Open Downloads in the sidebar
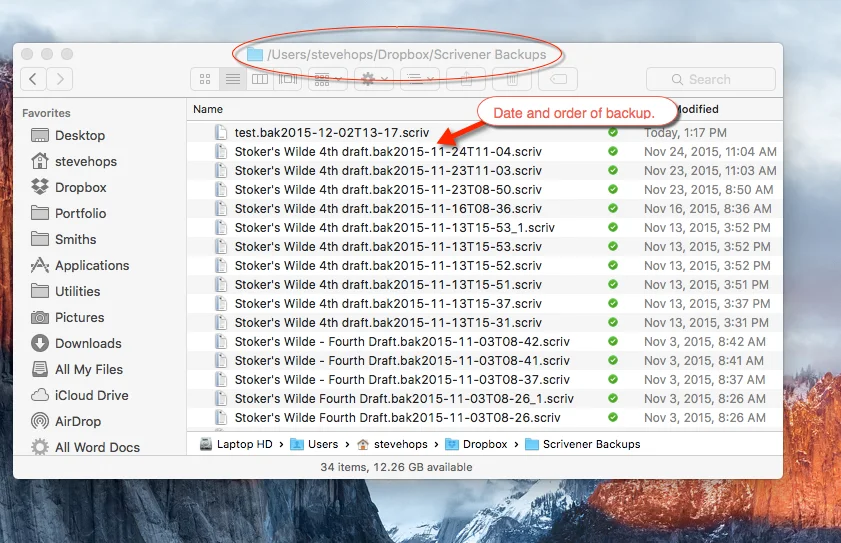 76,343
